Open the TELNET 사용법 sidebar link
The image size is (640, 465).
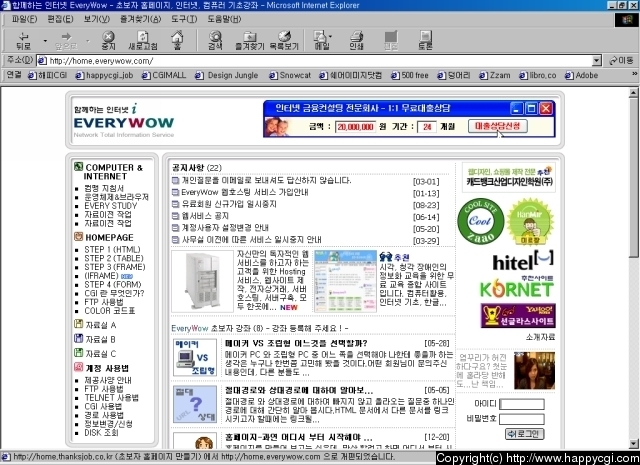pyautogui.click(x=111, y=398)
